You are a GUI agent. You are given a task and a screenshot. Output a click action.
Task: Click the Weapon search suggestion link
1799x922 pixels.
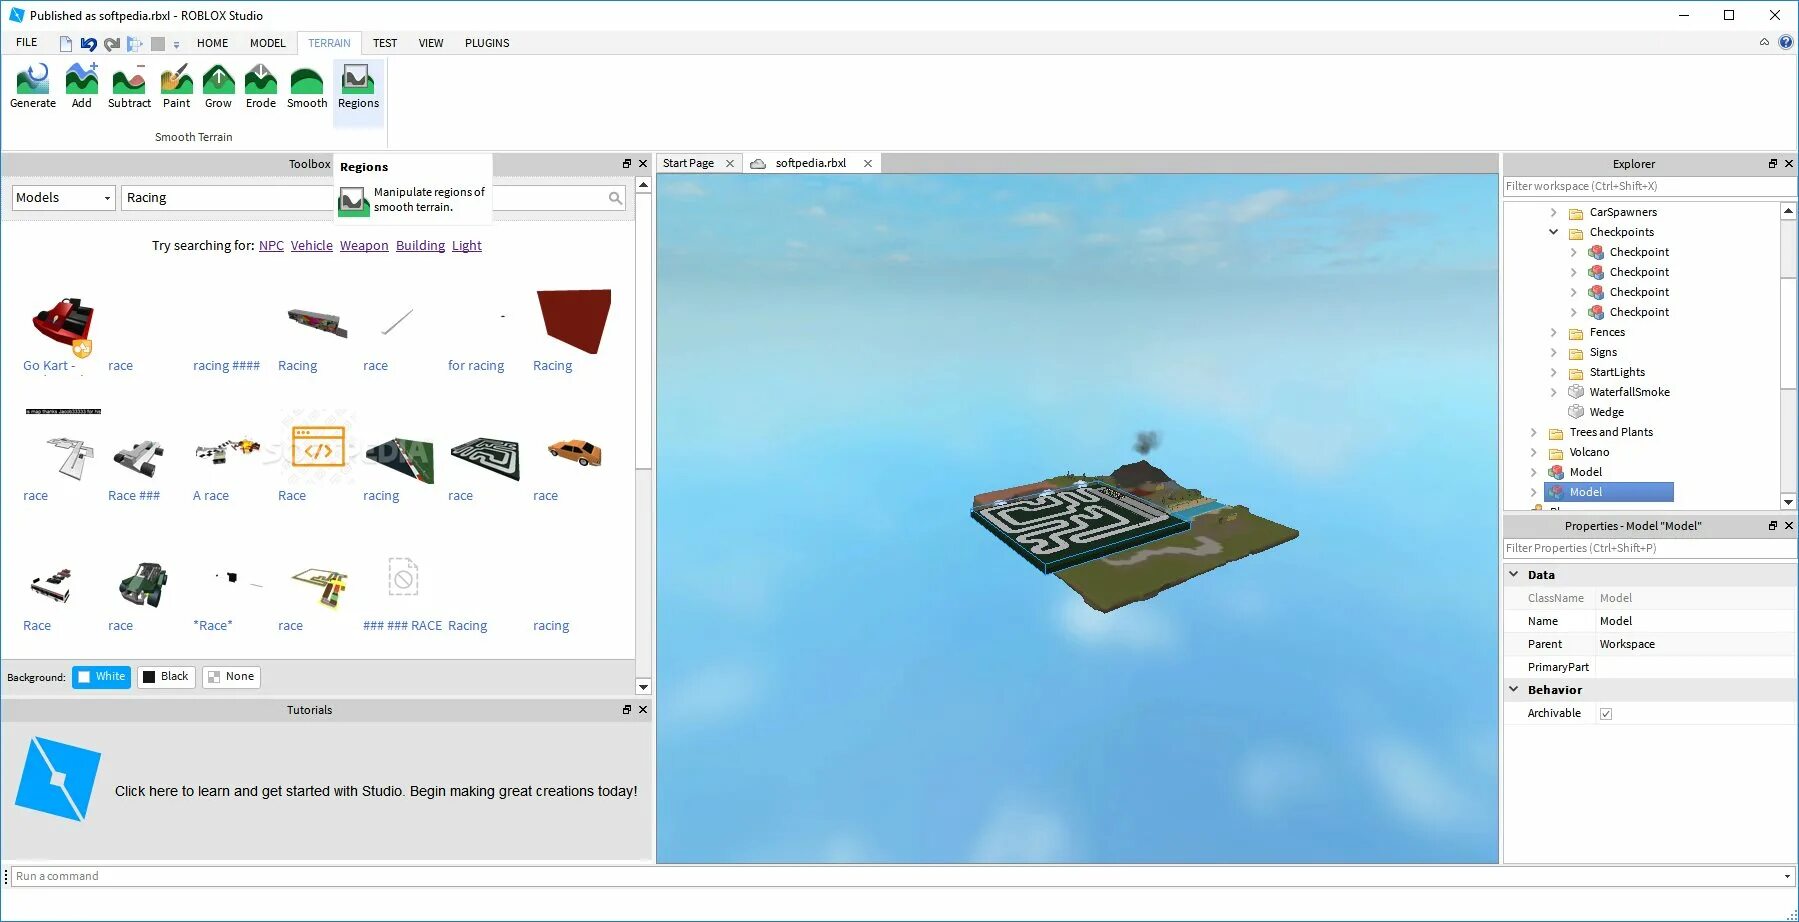(x=364, y=246)
